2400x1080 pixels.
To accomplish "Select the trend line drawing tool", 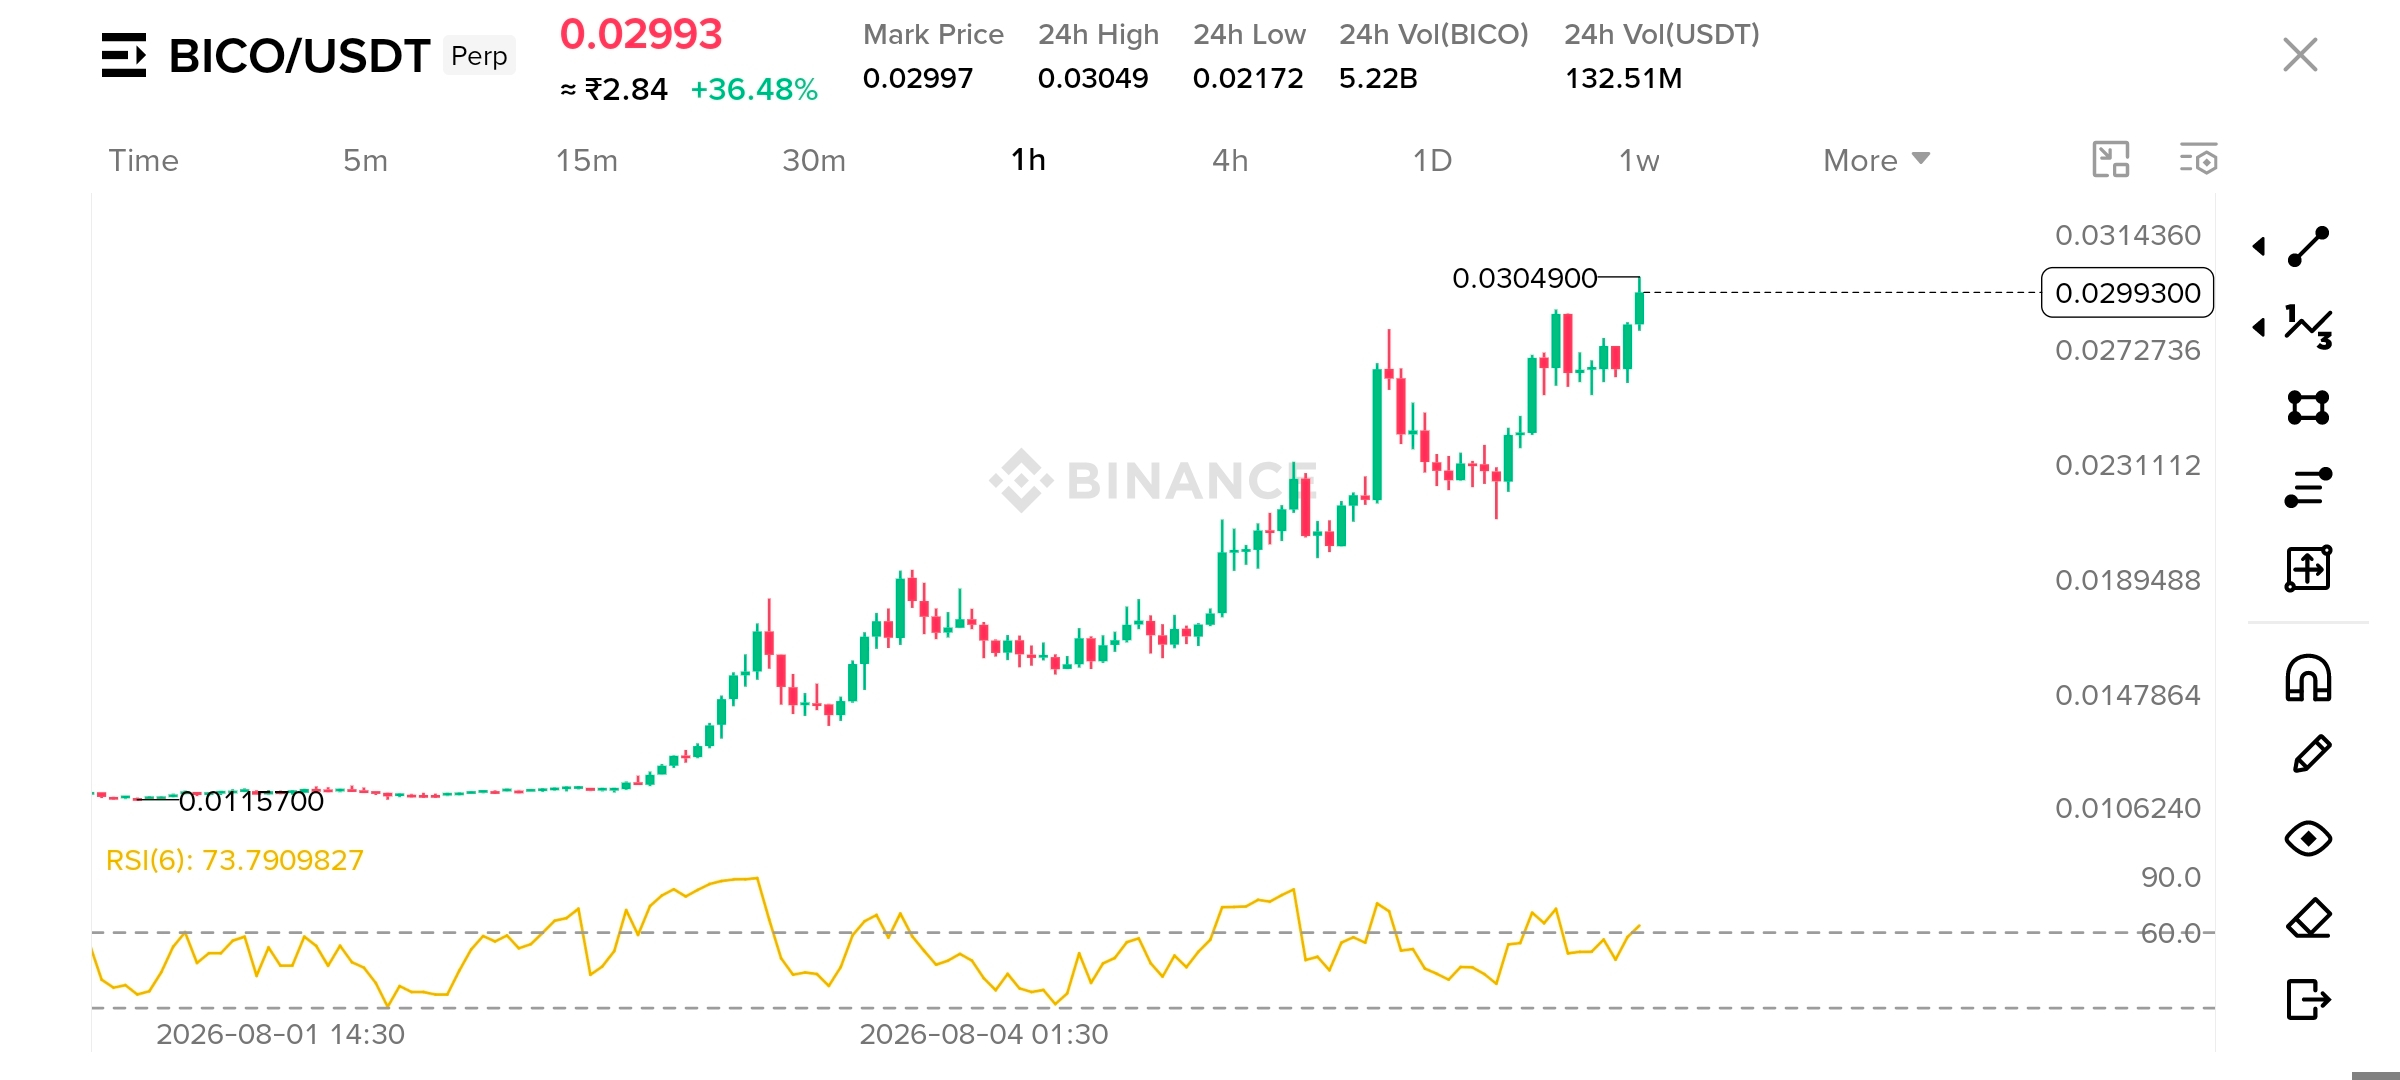I will 2309,246.
